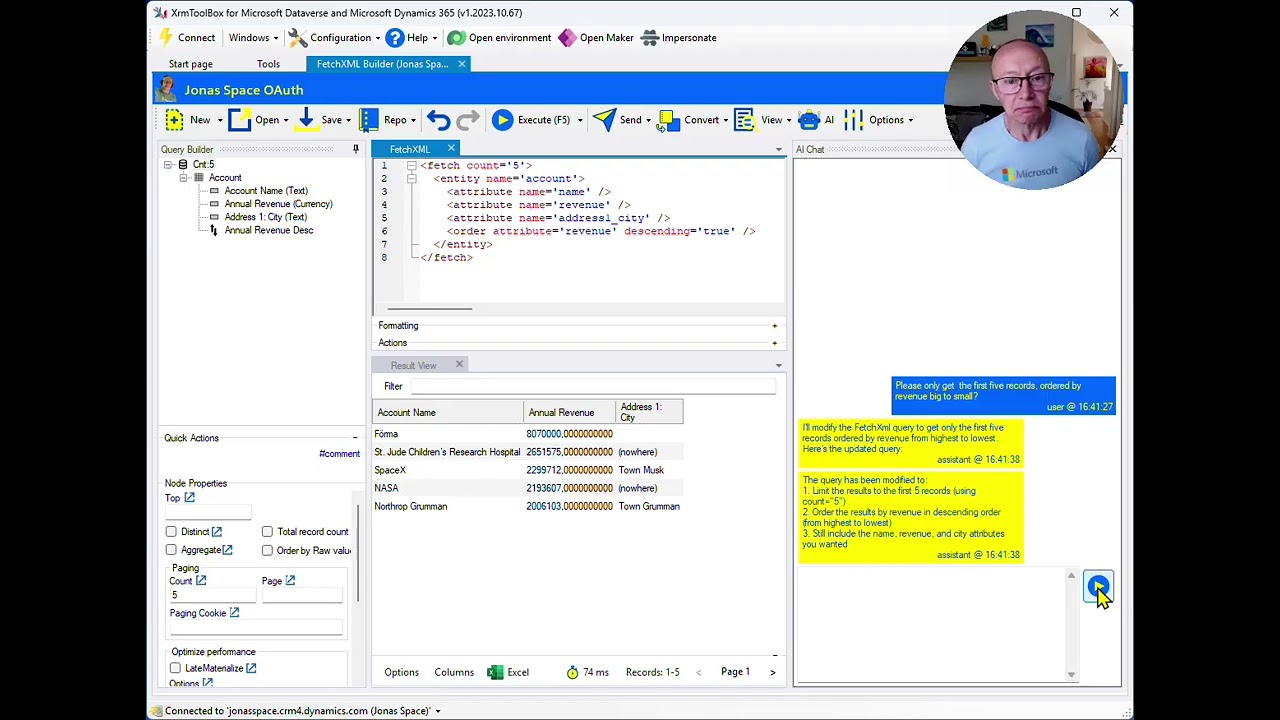Viewport: 1280px width, 720px height.
Task: Click the Impersonate icon
Action: pos(649,38)
